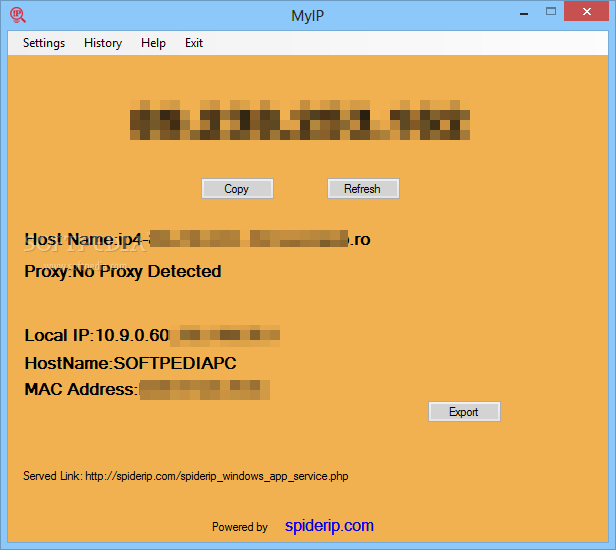Maximize the MyIP window
This screenshot has width=616, height=550.
(551, 12)
